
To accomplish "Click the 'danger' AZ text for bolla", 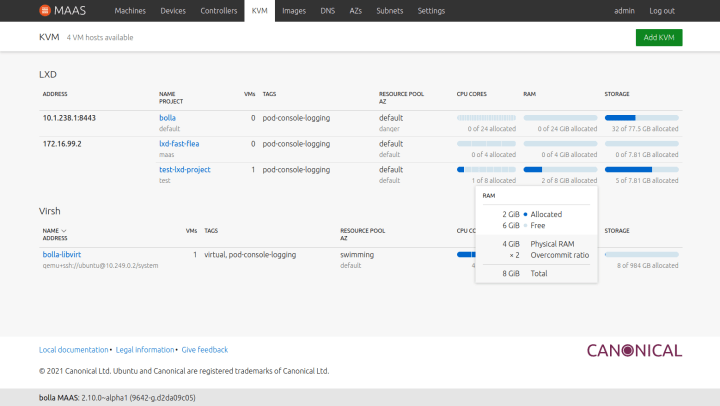I will coord(389,129).
